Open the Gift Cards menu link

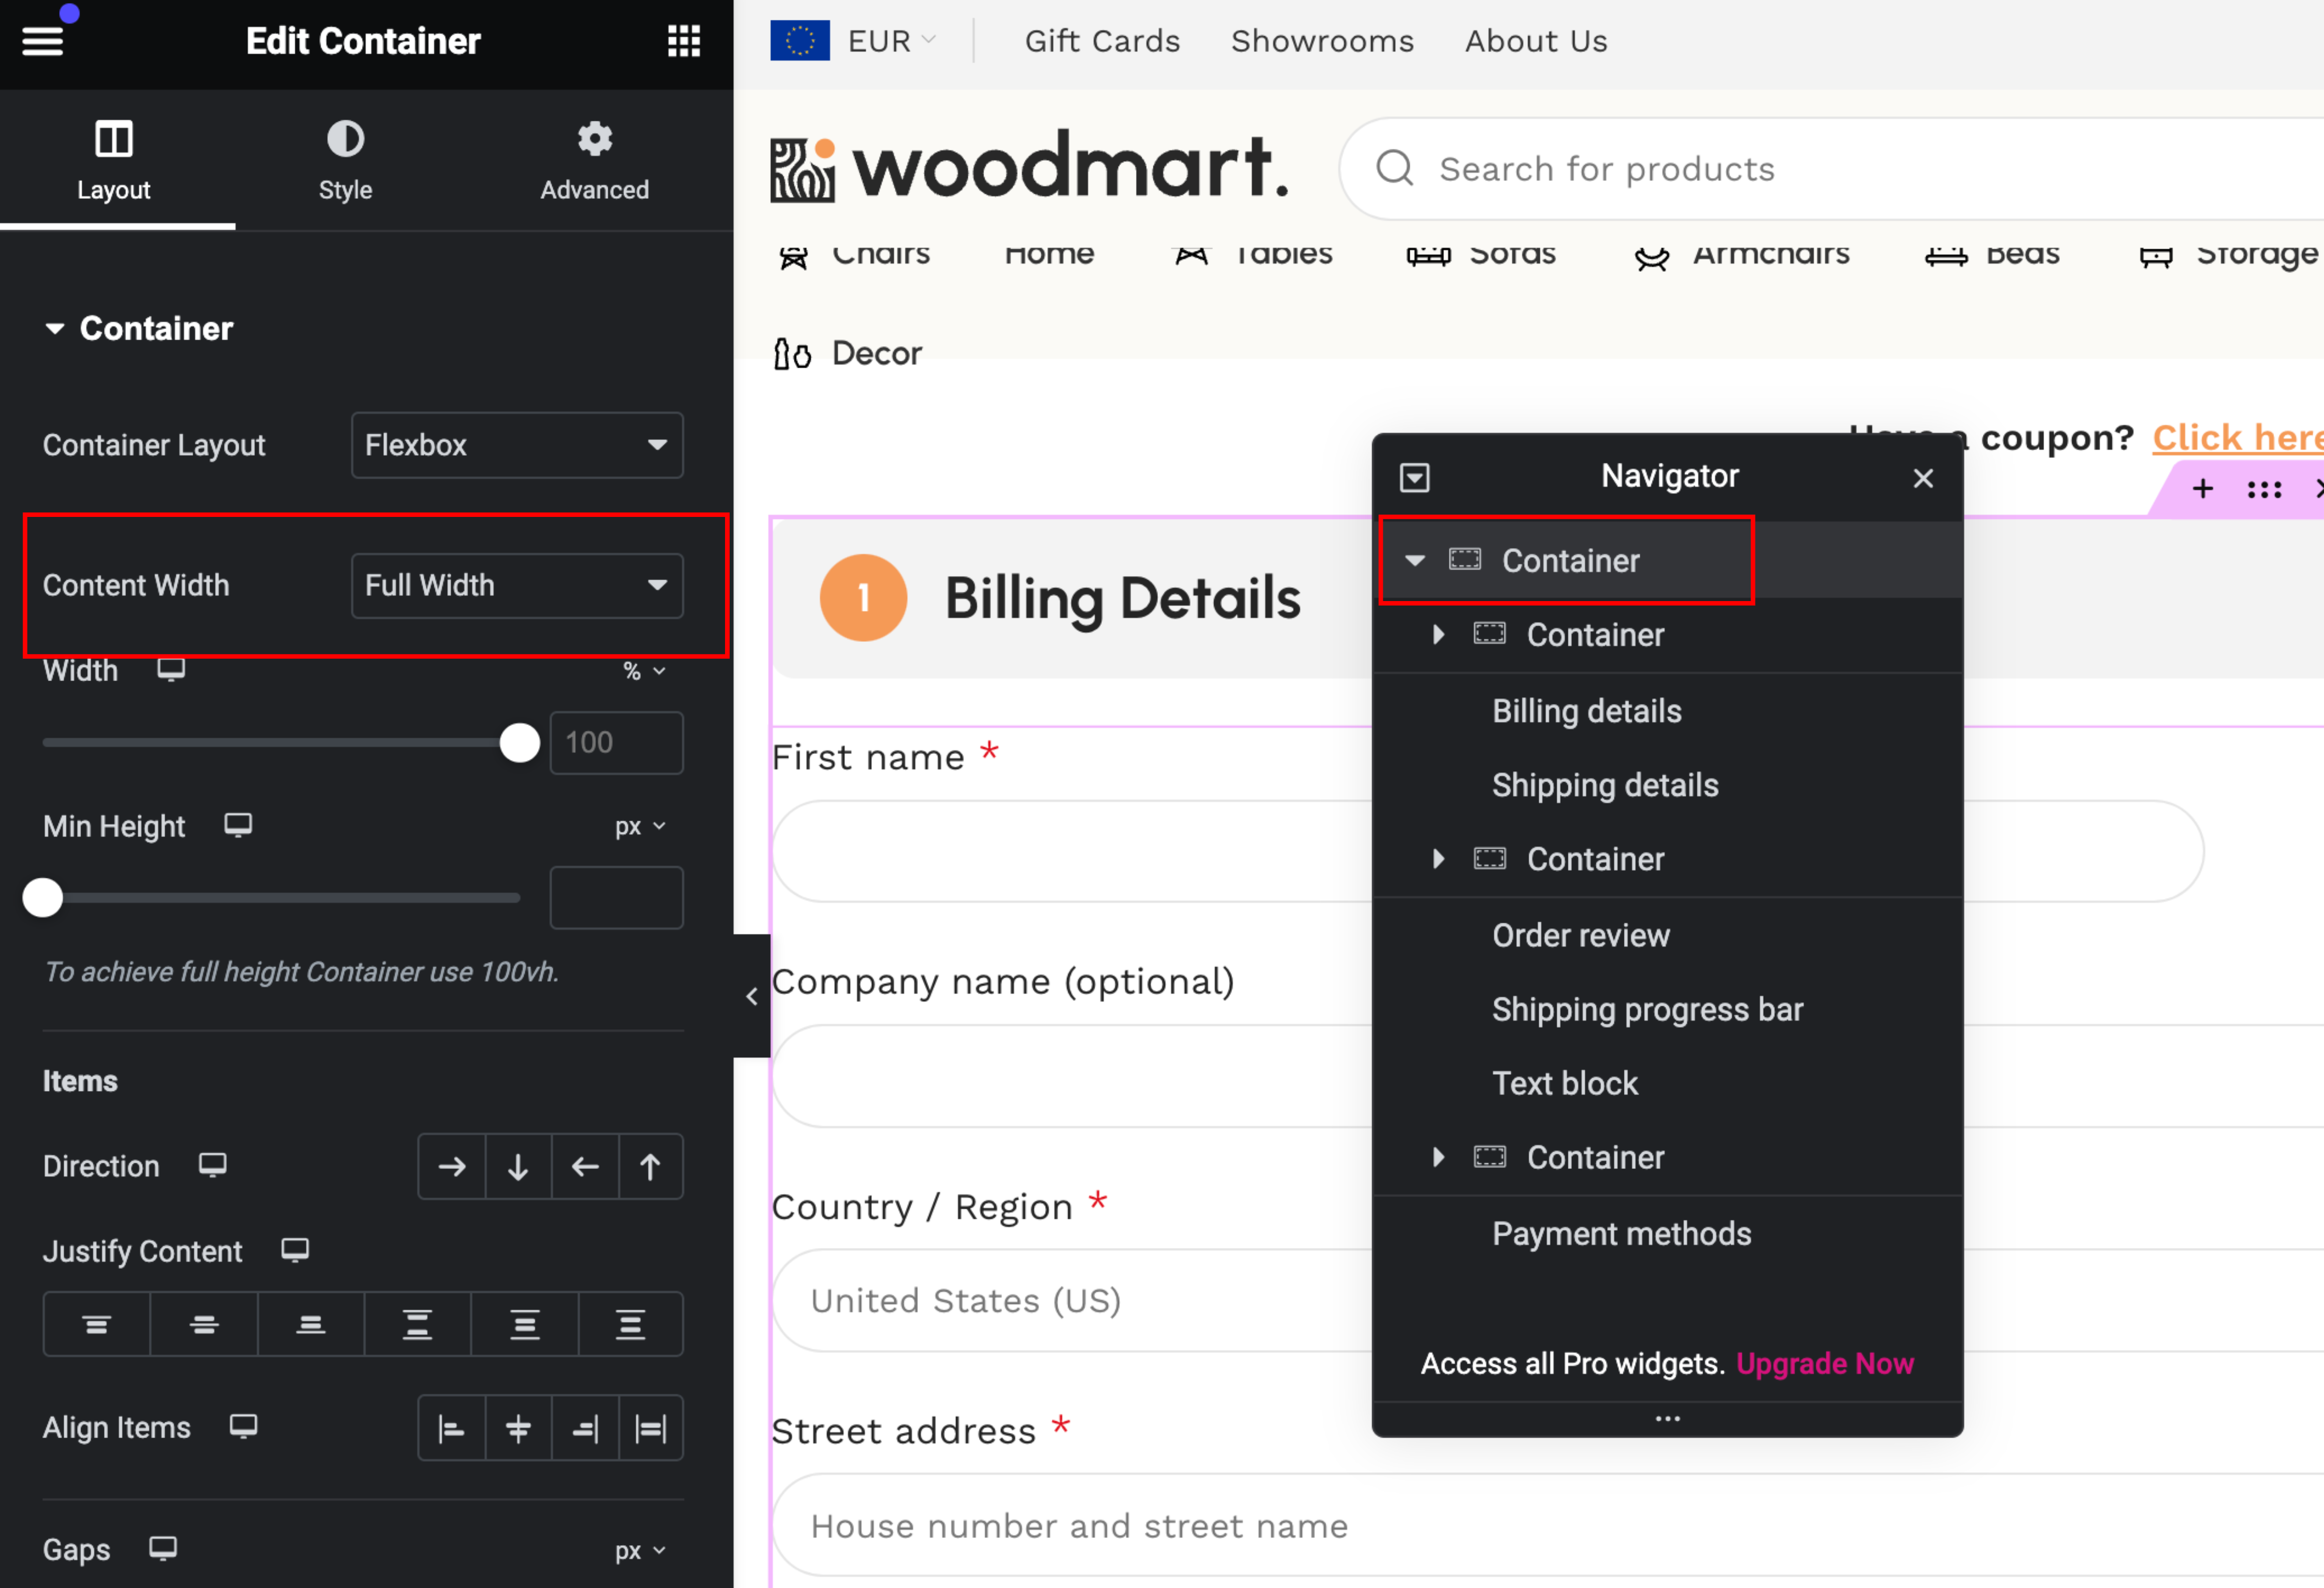(1102, 41)
